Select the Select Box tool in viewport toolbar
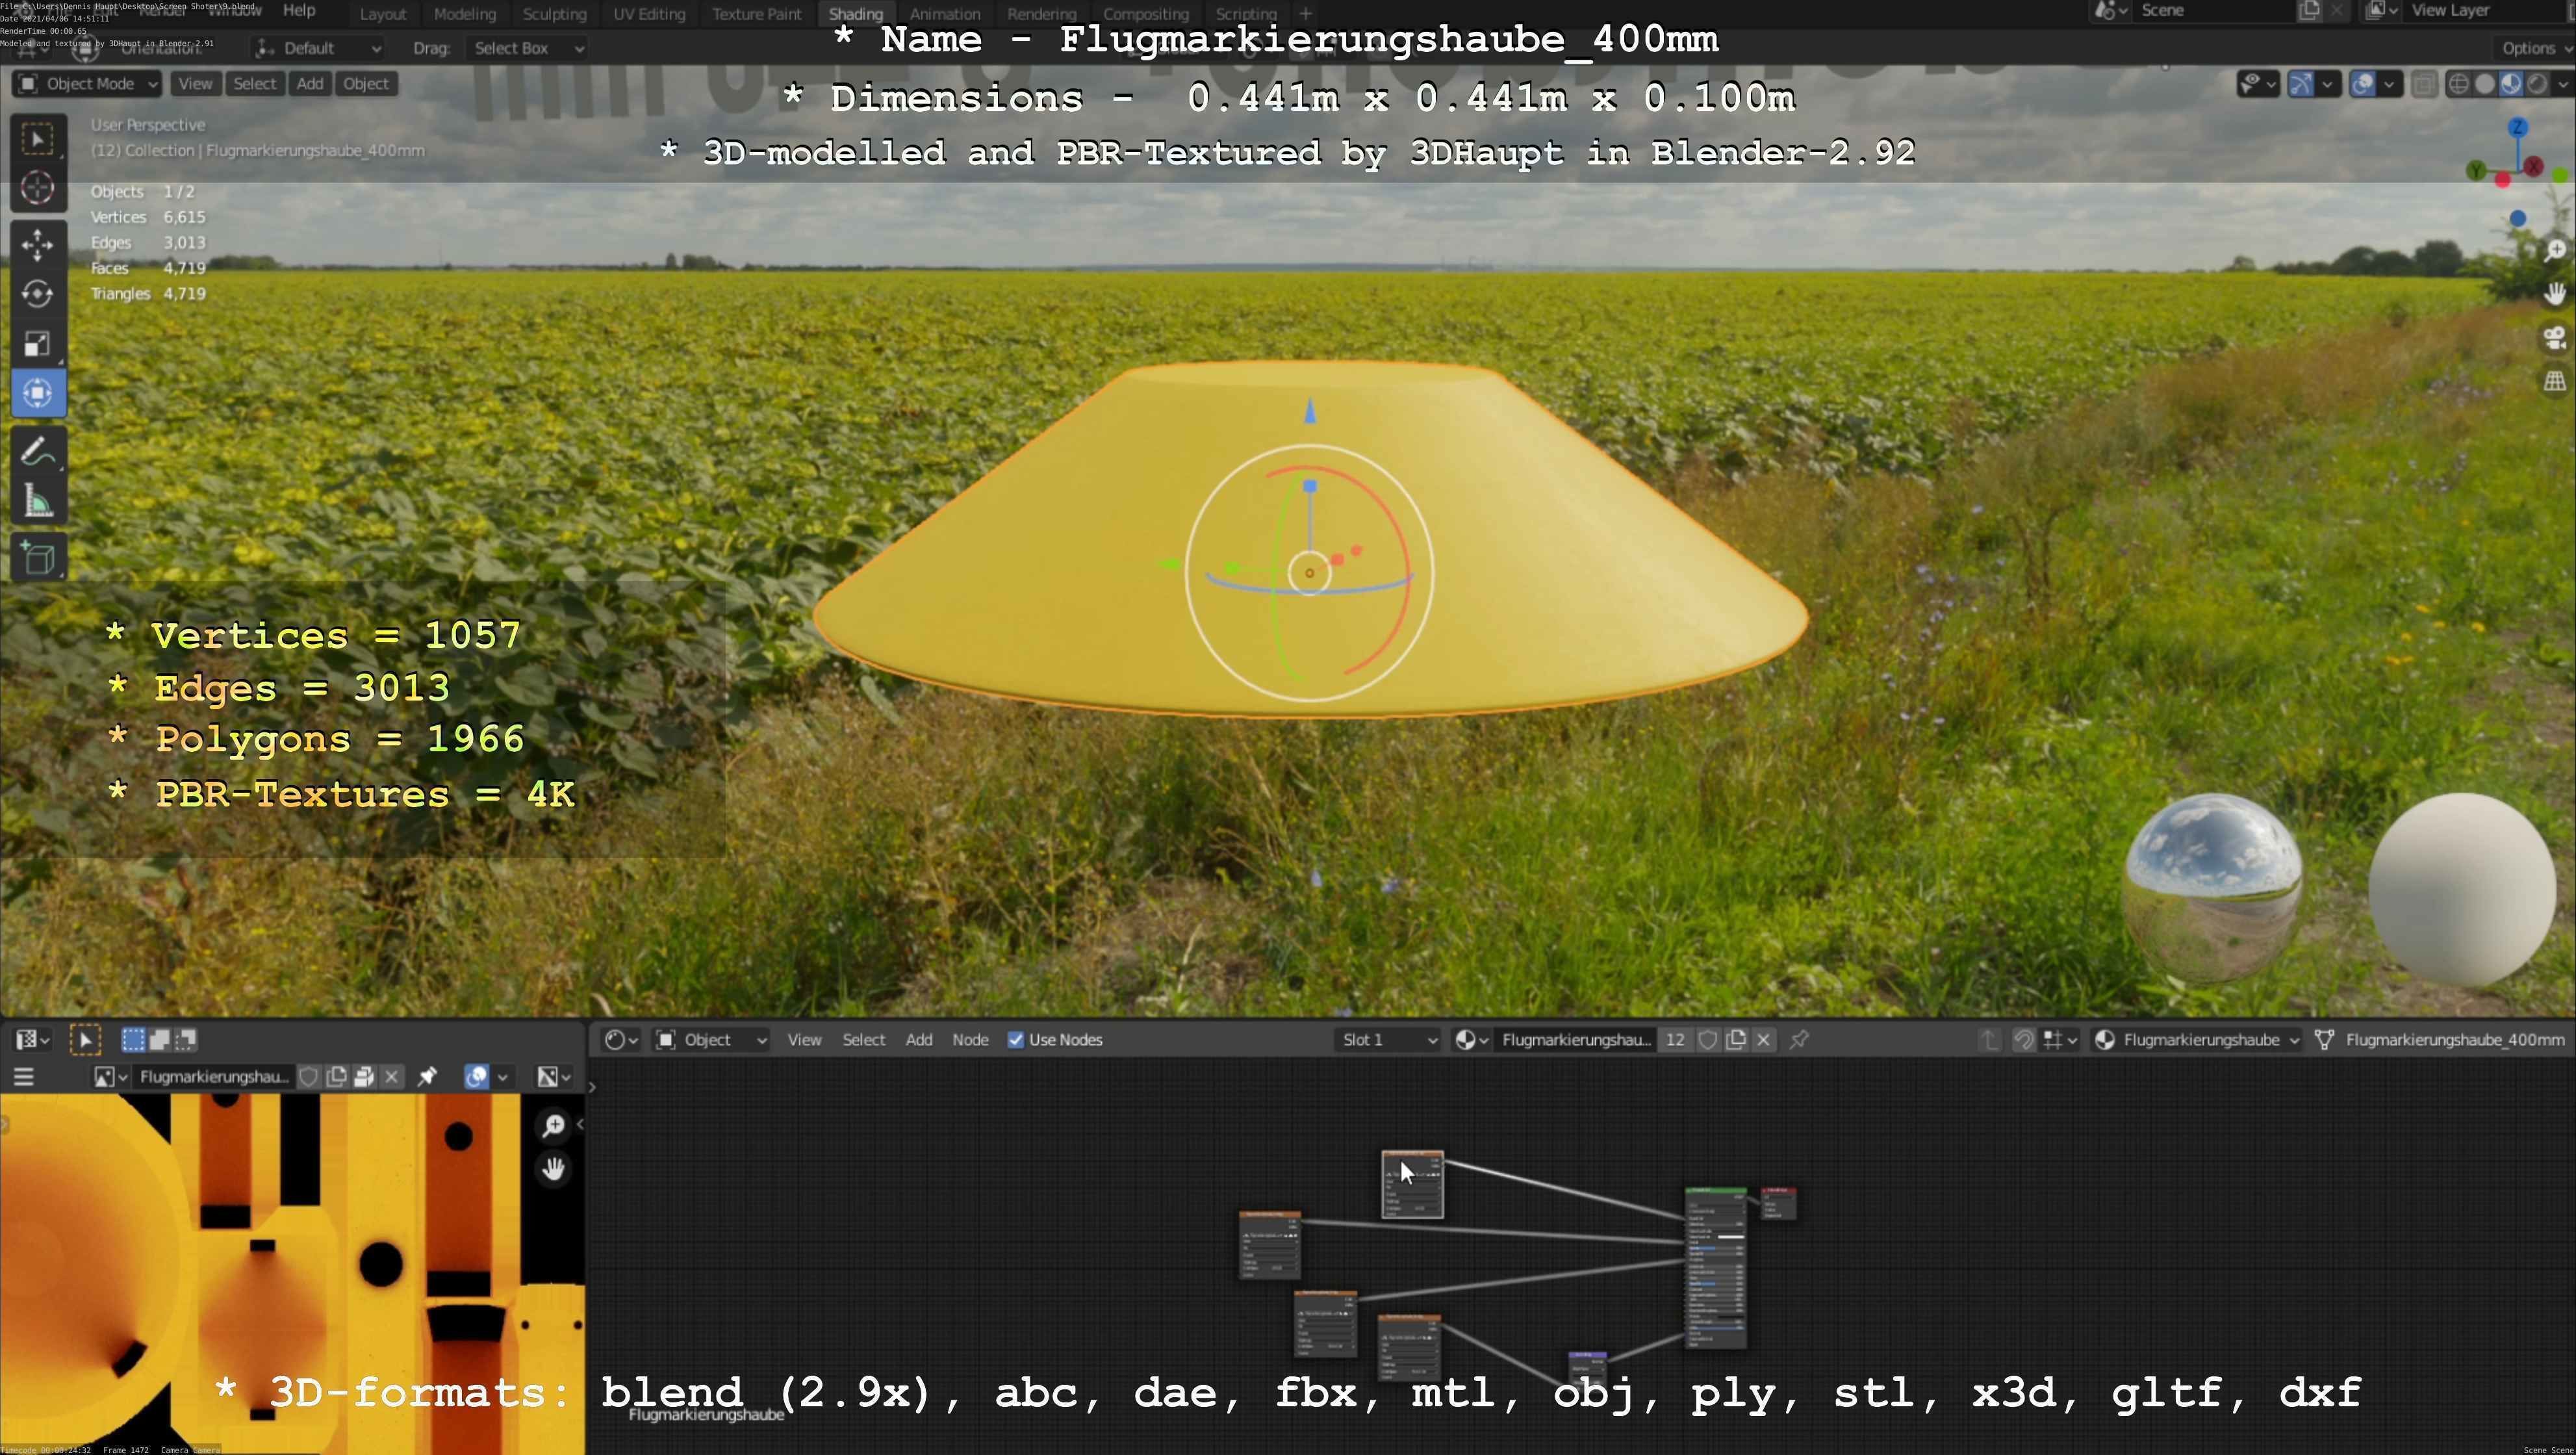This screenshot has width=2576, height=1455. 38,139
